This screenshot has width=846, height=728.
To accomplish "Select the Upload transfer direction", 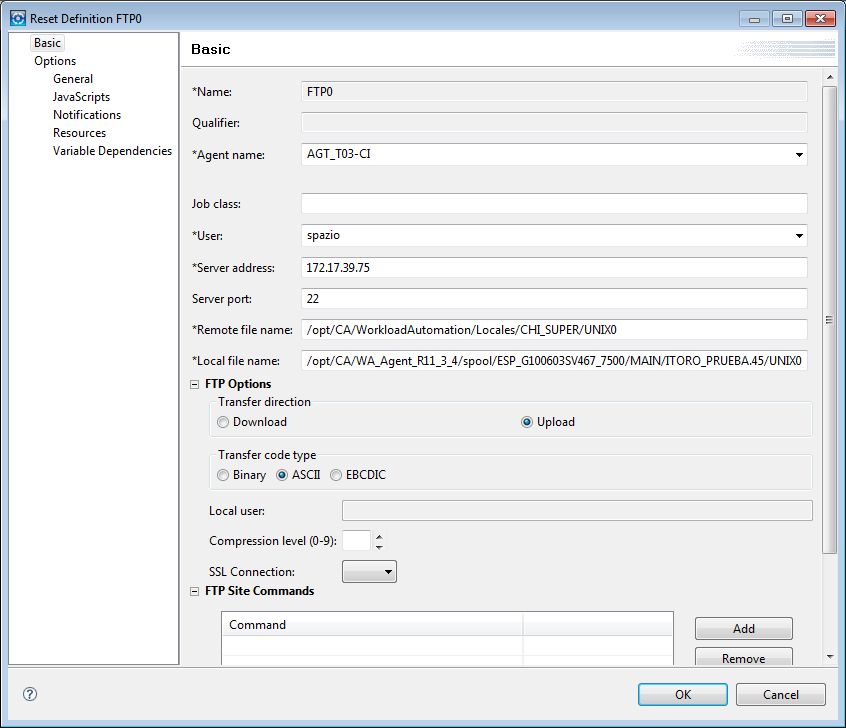I will (x=527, y=421).
